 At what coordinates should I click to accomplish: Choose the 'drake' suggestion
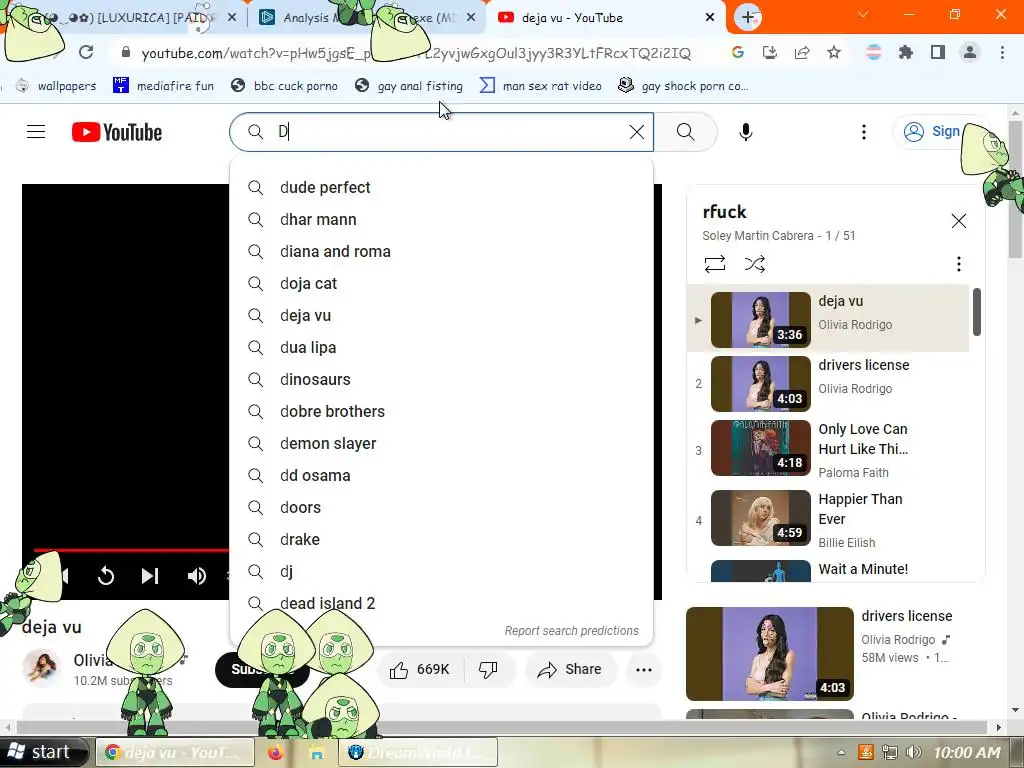point(441,539)
